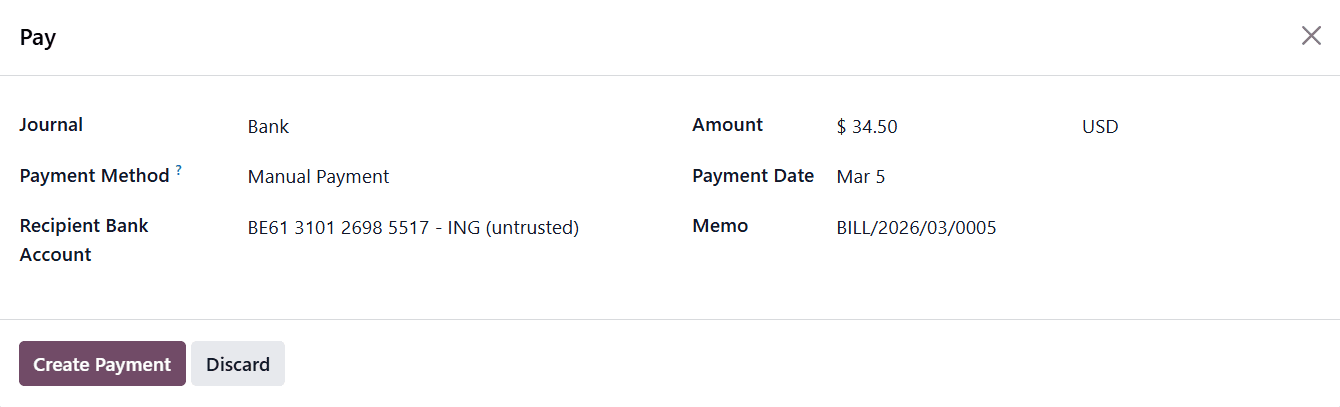
Task: Click the Payment Method help question mark
Action: [x=178, y=170]
